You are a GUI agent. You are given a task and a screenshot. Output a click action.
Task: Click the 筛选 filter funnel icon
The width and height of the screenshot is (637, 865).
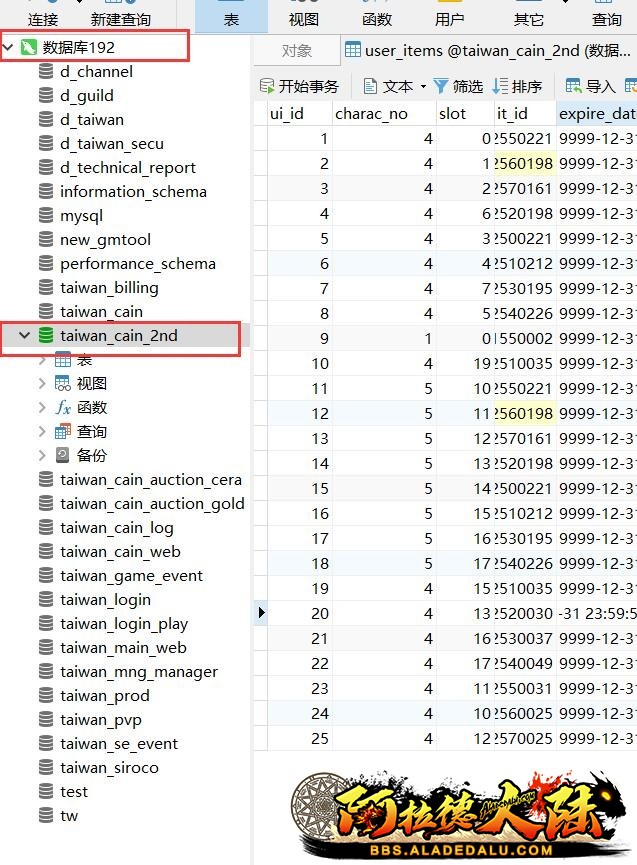pyautogui.click(x=440, y=86)
